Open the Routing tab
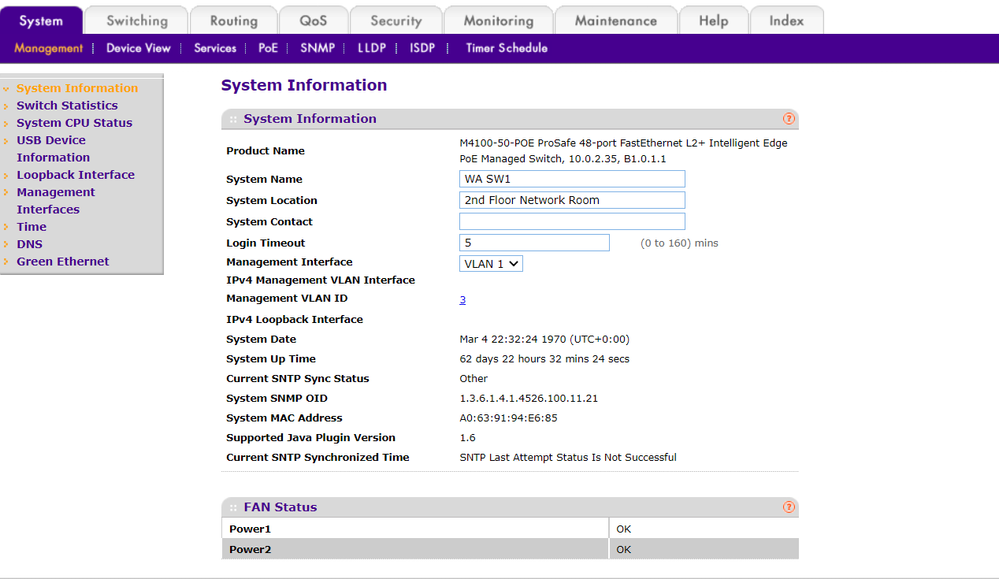The height and width of the screenshot is (579, 999). pos(234,21)
